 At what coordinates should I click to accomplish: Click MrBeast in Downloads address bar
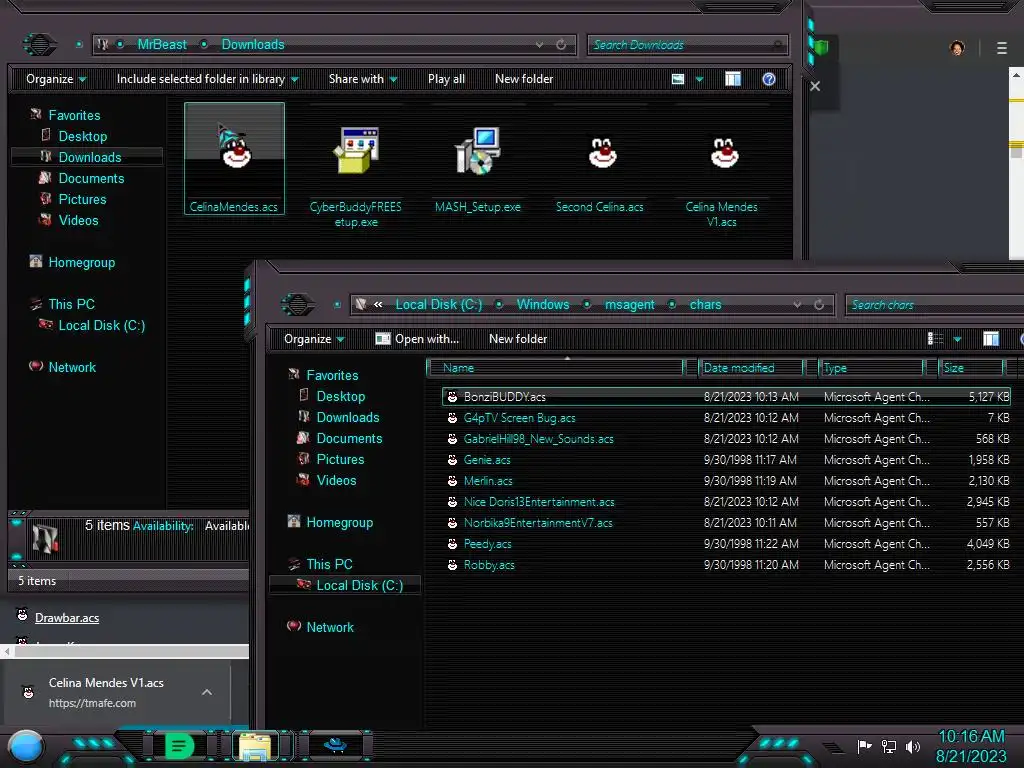162,44
